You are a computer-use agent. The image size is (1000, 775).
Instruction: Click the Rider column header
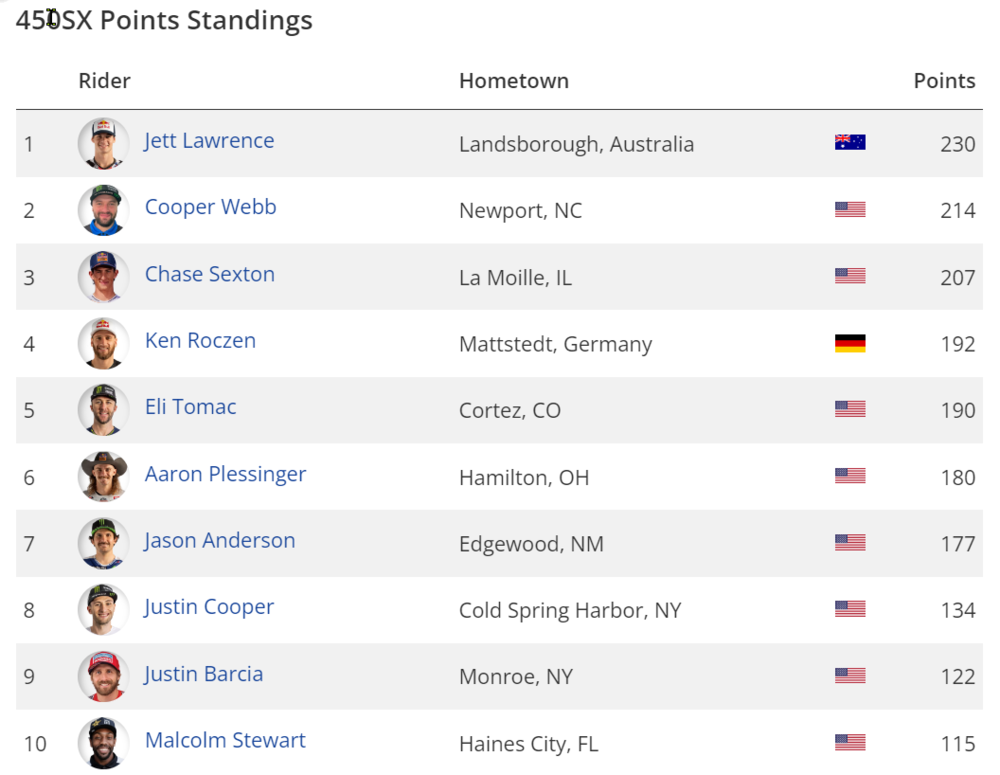(x=104, y=81)
